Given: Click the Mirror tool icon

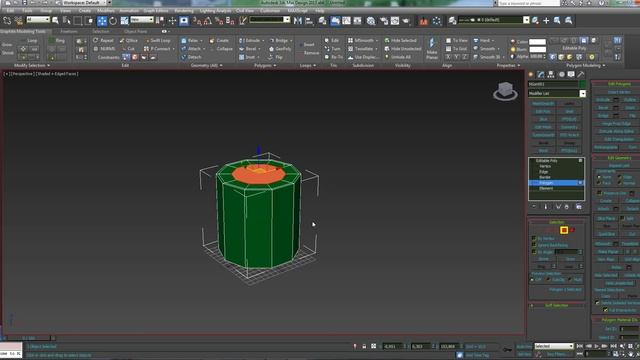Looking at the screenshot, I should coord(298,20).
